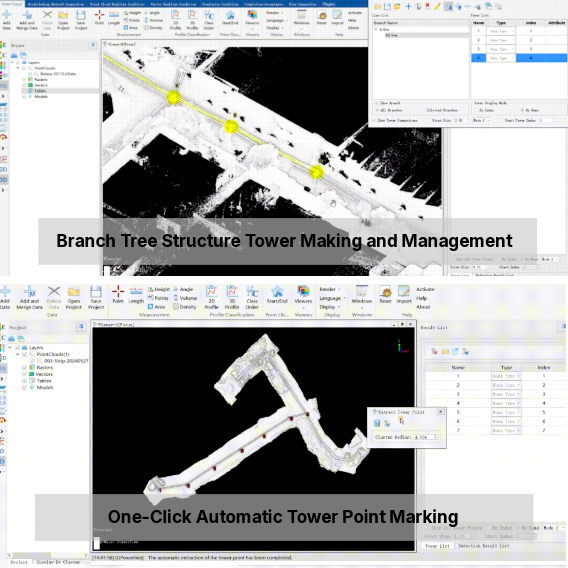Open the Simulation Condition ribbon tab

(x=220, y=4)
